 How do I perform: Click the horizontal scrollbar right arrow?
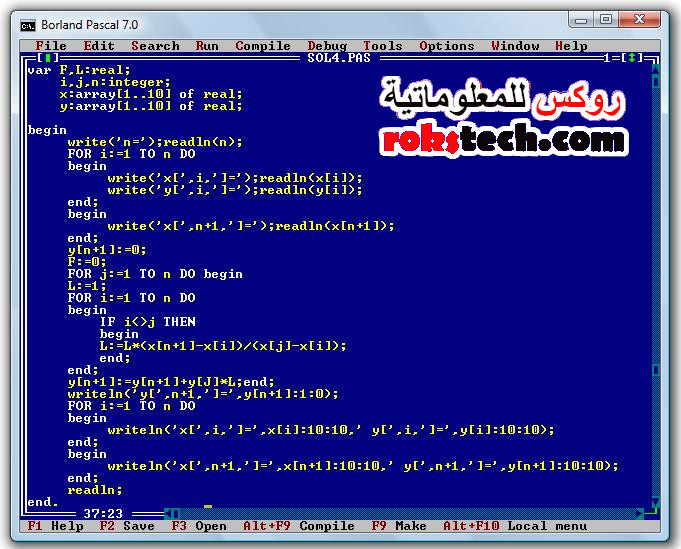640,514
